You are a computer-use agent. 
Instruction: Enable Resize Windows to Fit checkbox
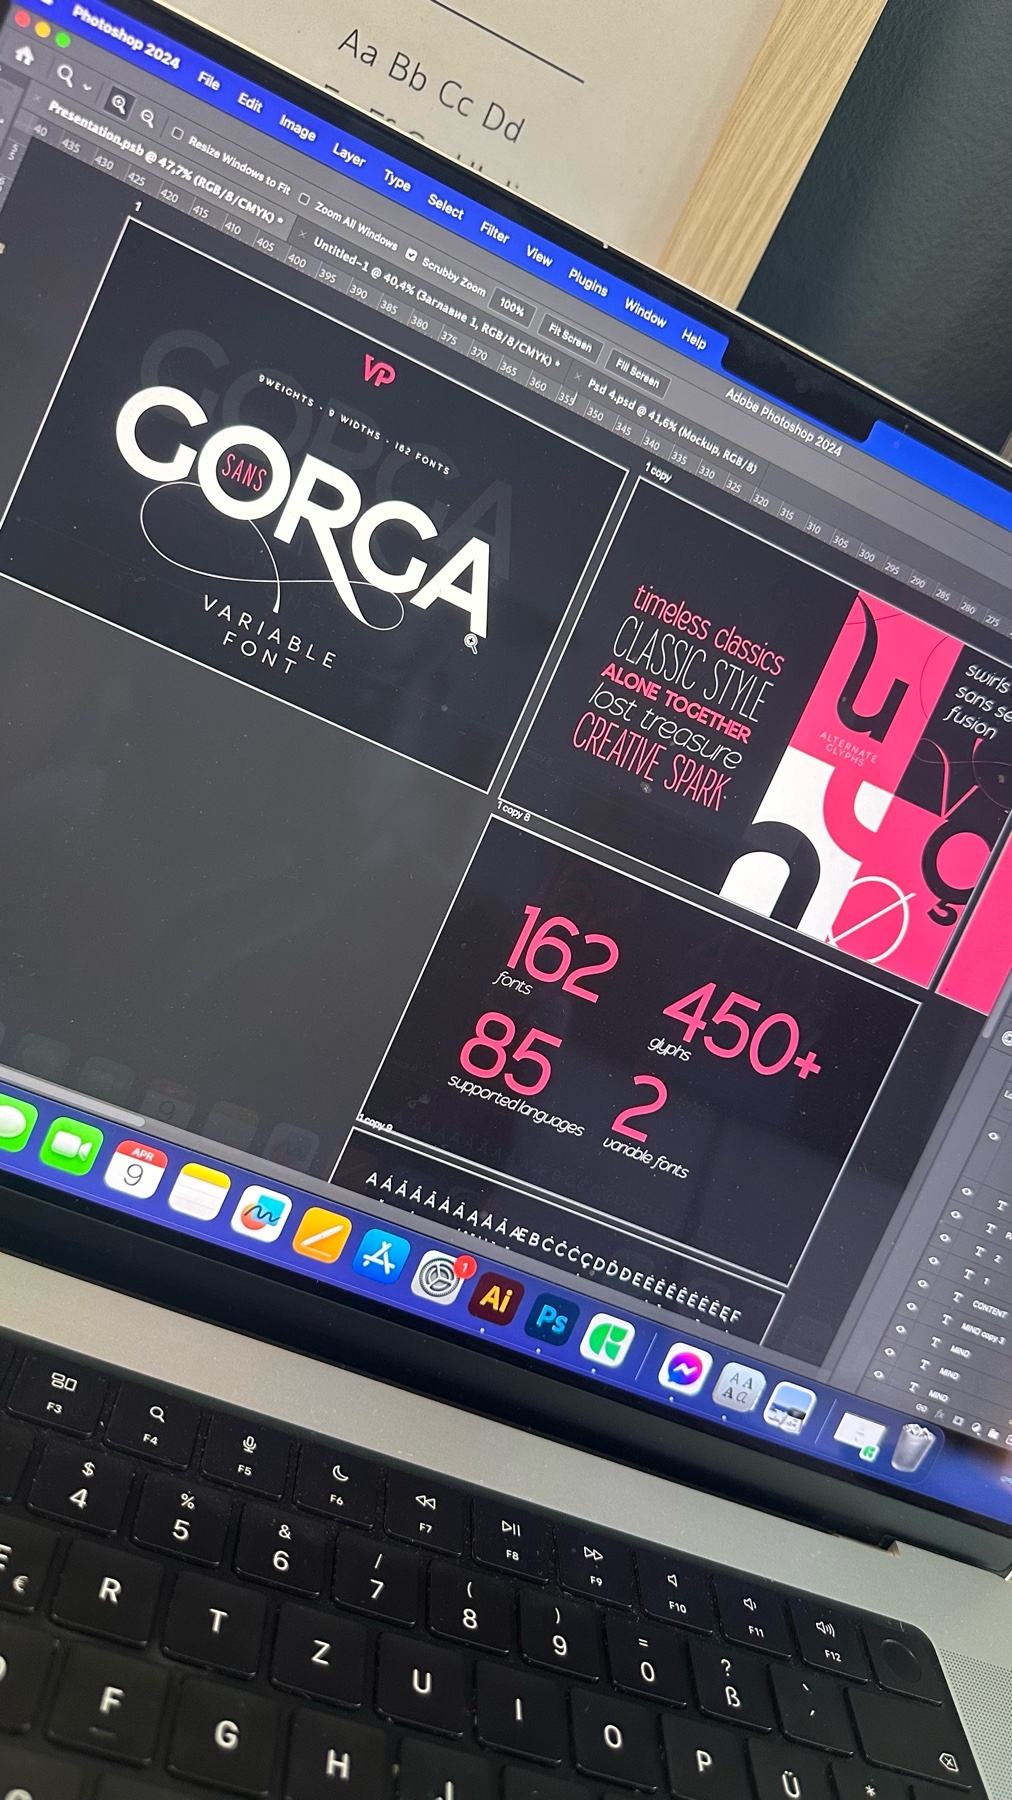point(177,133)
